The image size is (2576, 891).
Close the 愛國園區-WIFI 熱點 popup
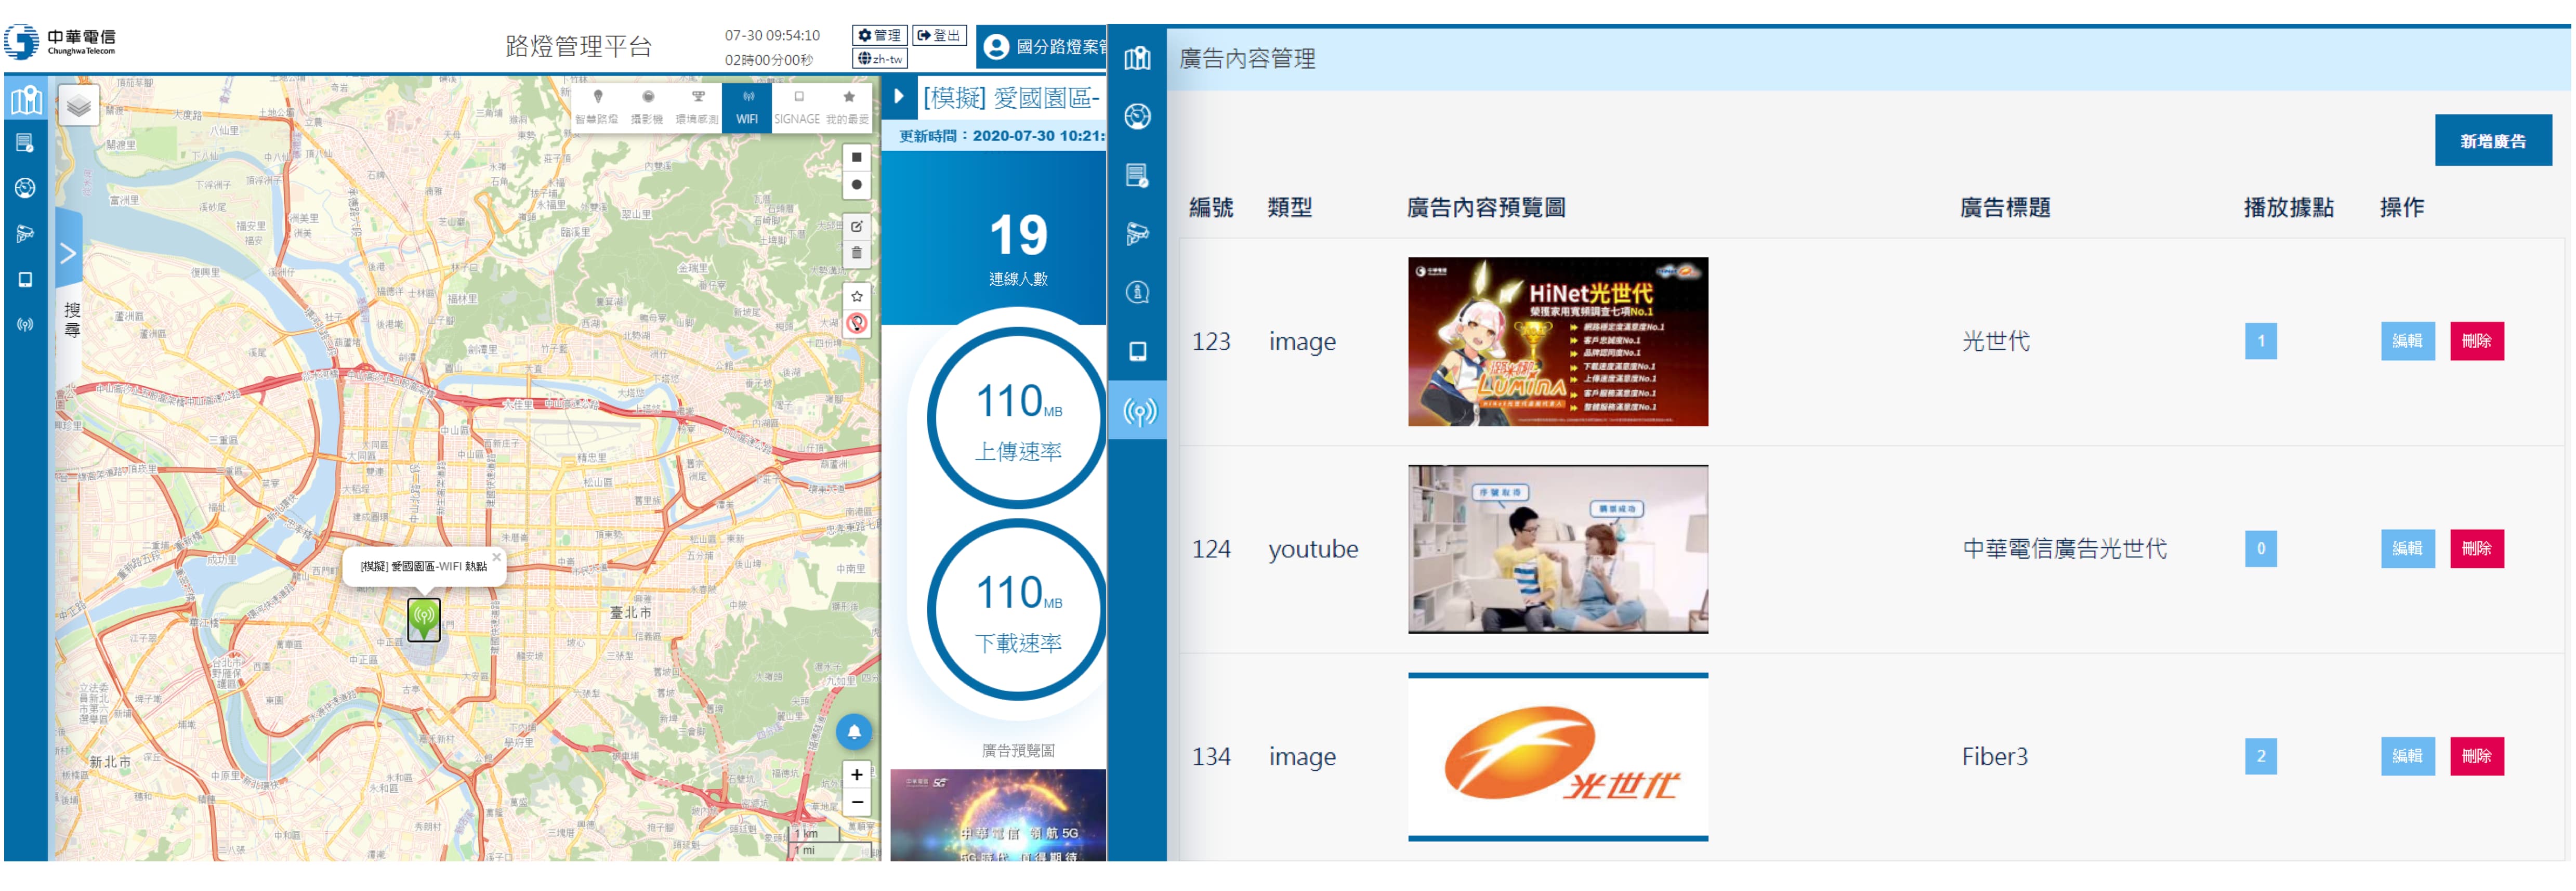coord(496,557)
